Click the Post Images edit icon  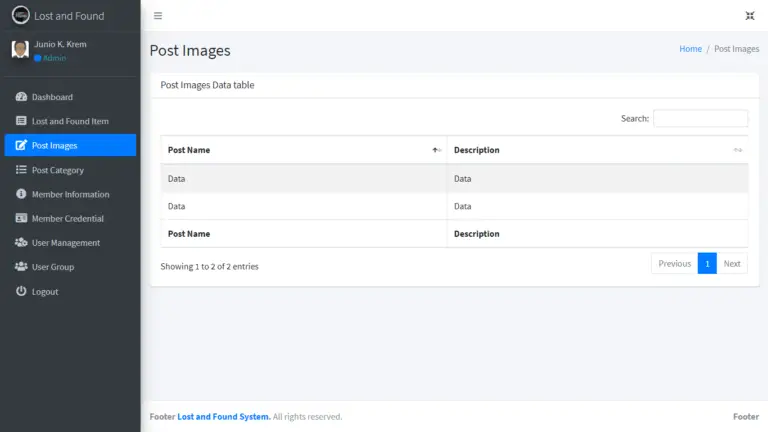[21, 145]
